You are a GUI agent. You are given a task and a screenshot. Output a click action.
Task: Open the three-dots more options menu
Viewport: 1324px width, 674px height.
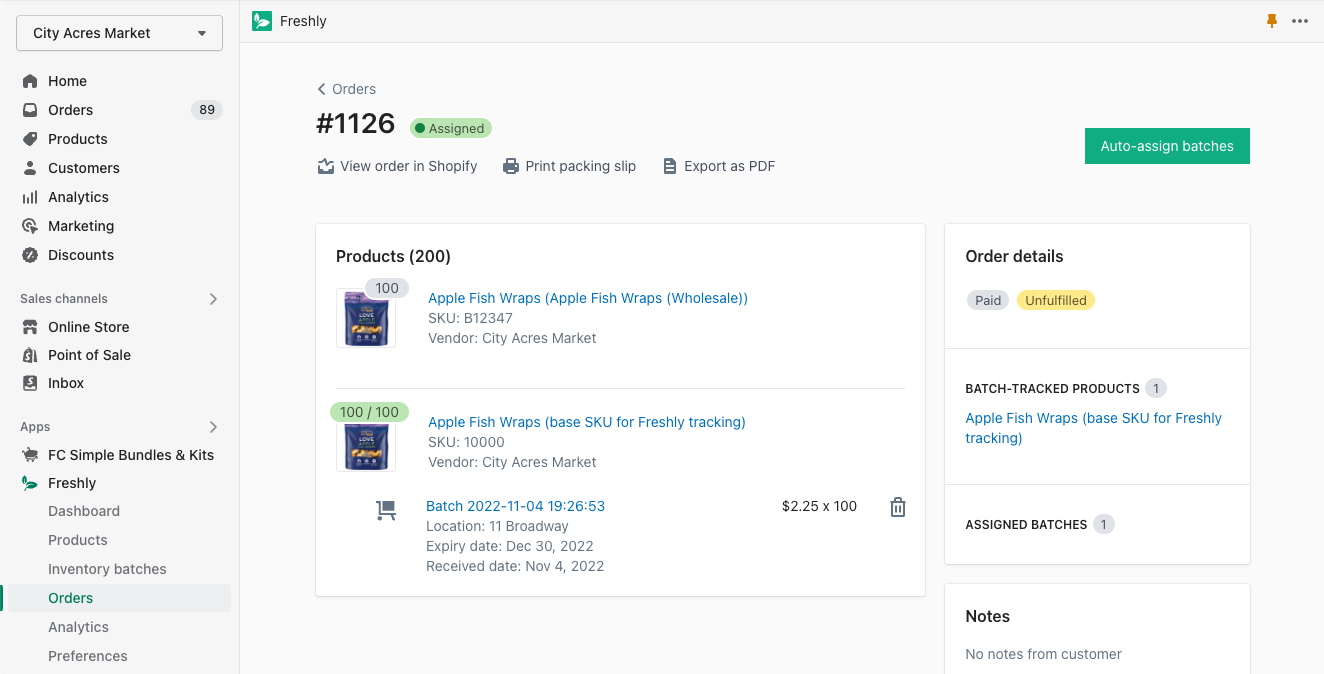point(1300,21)
